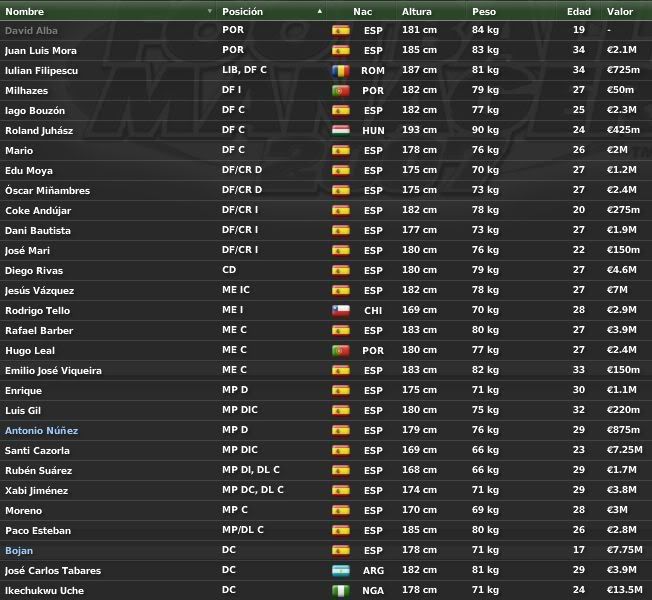Screen dimensions: 652x600
Task: Select the Diego Rivas name
Action: [x=34, y=271]
